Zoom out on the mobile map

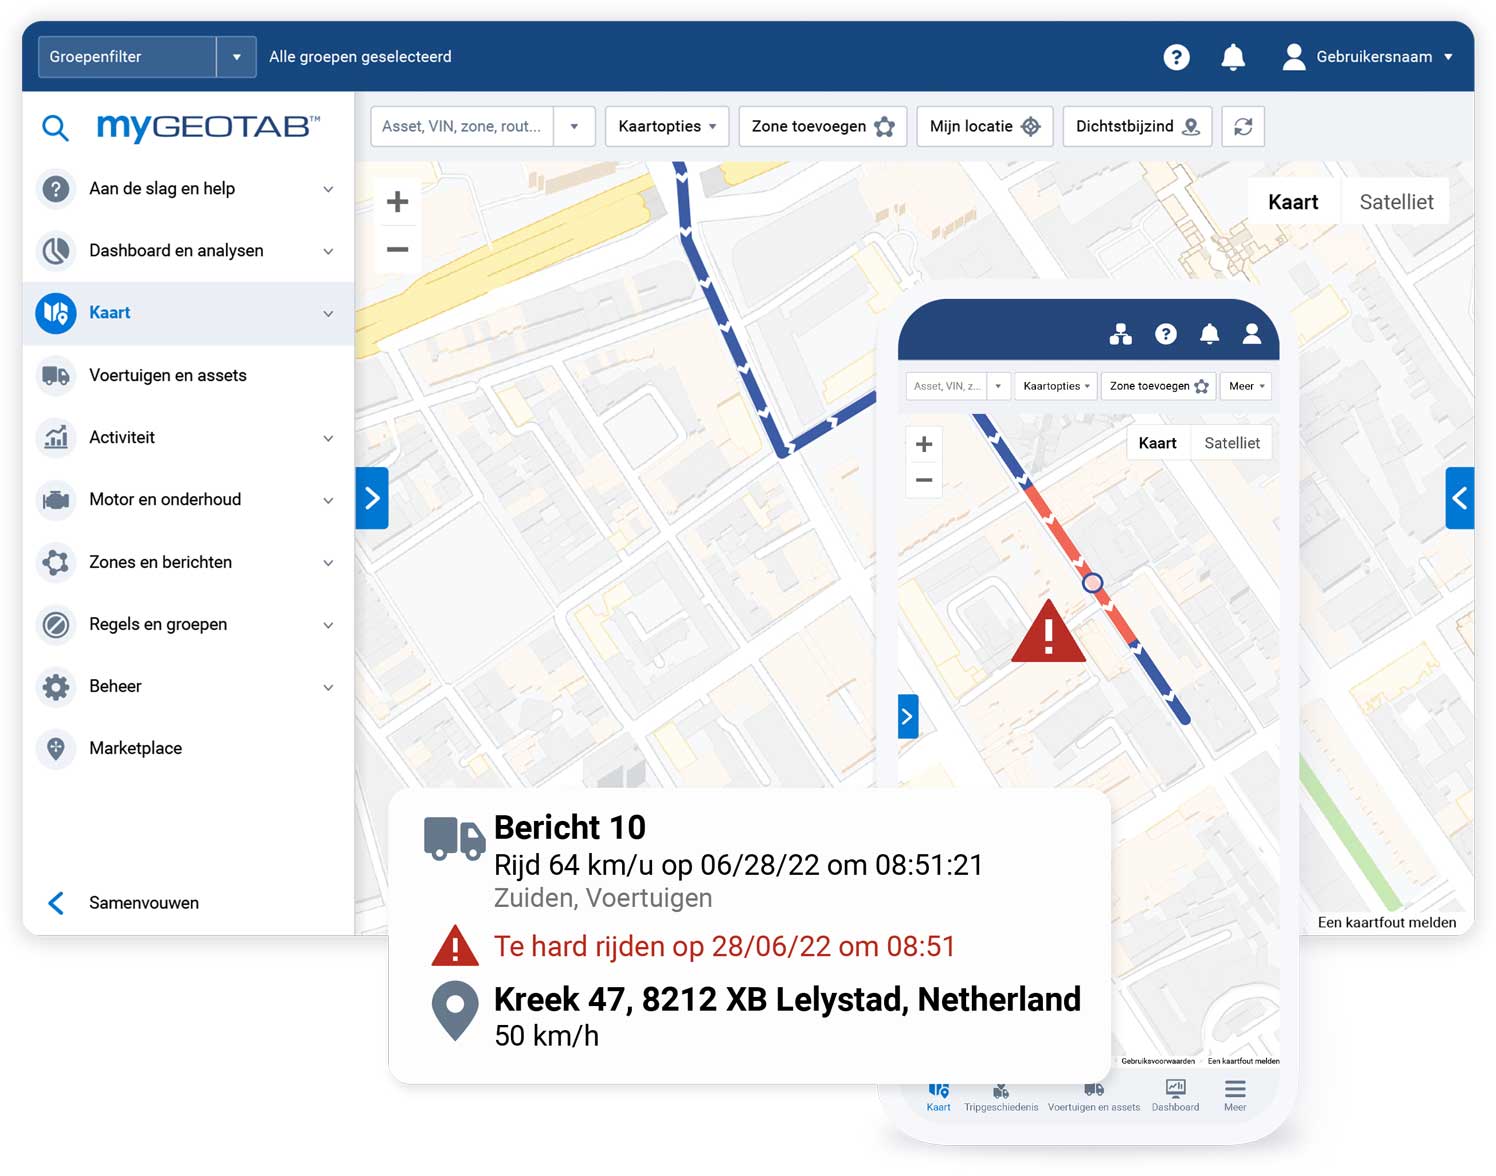tap(924, 480)
